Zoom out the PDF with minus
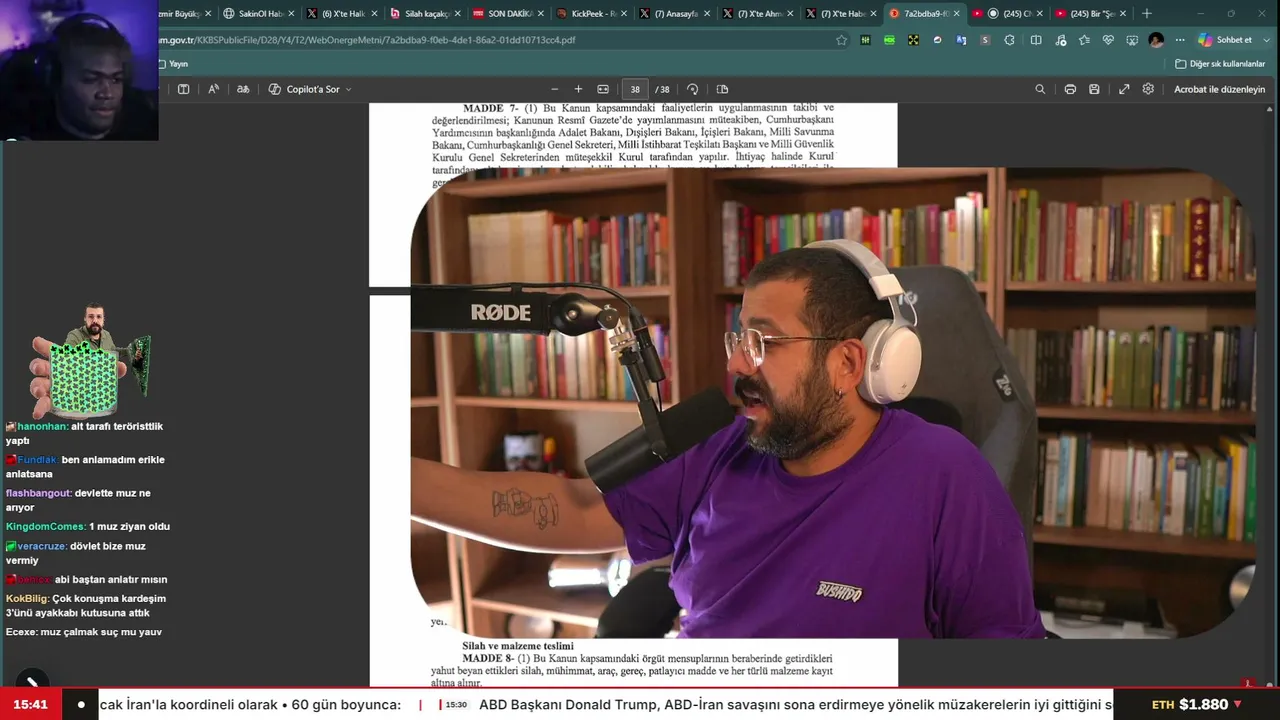1280x720 pixels. coord(554,89)
